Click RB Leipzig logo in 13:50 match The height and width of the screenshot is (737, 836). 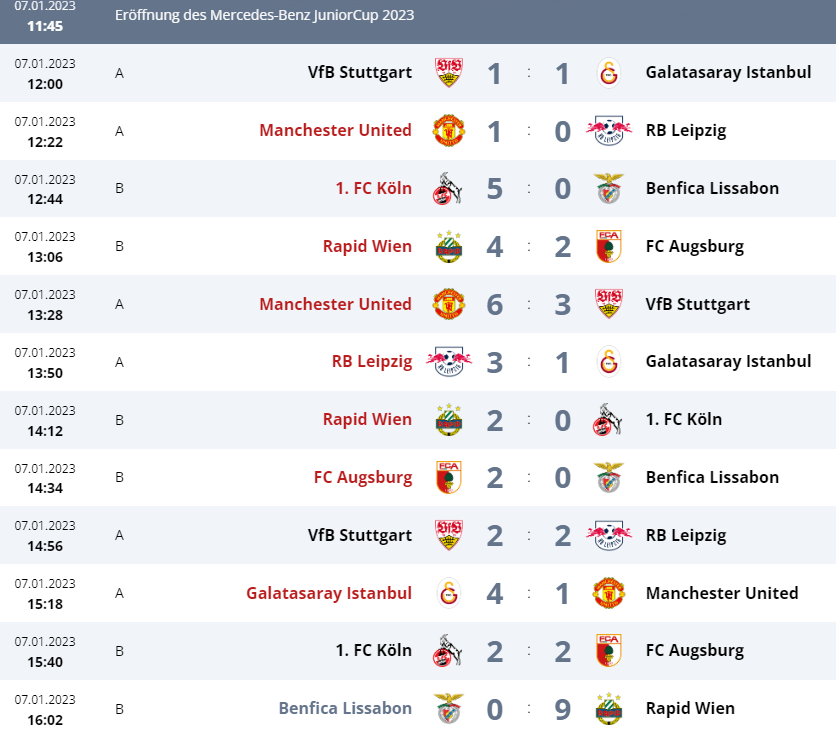pos(448,362)
